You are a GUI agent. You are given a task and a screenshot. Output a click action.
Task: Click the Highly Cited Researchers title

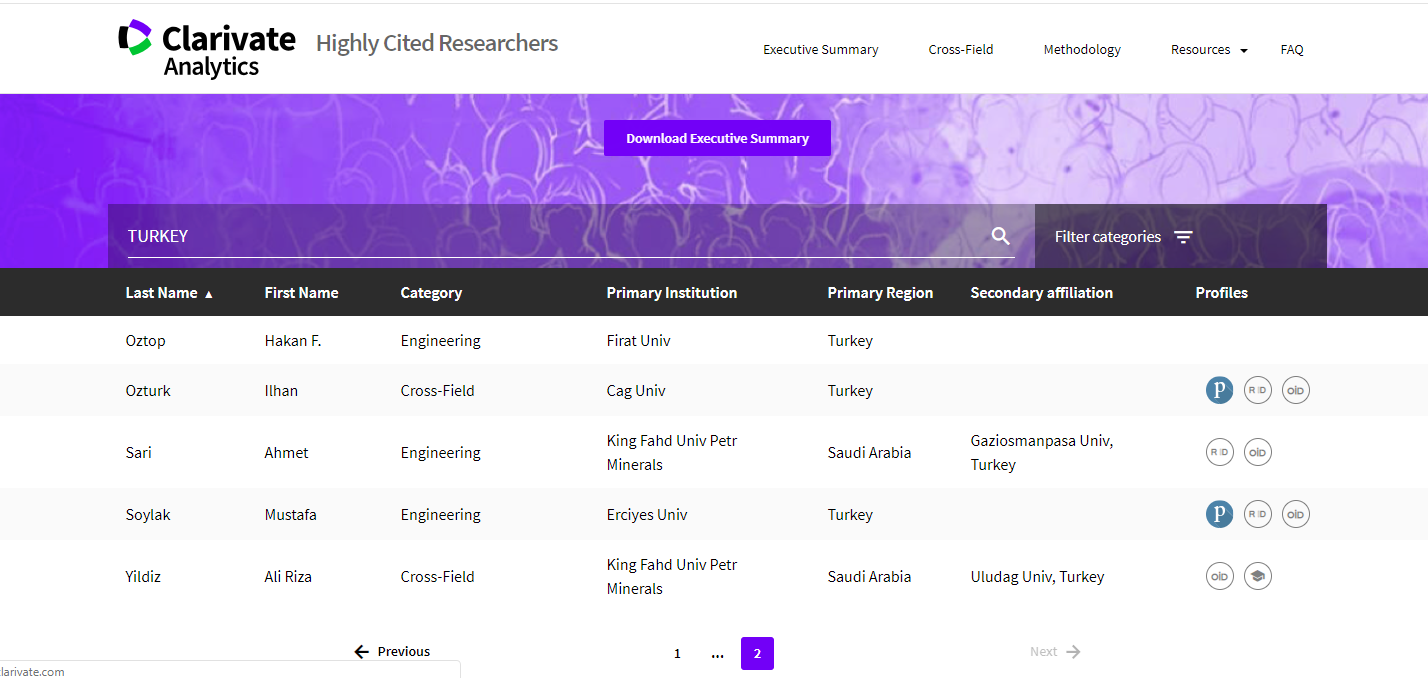click(x=437, y=43)
